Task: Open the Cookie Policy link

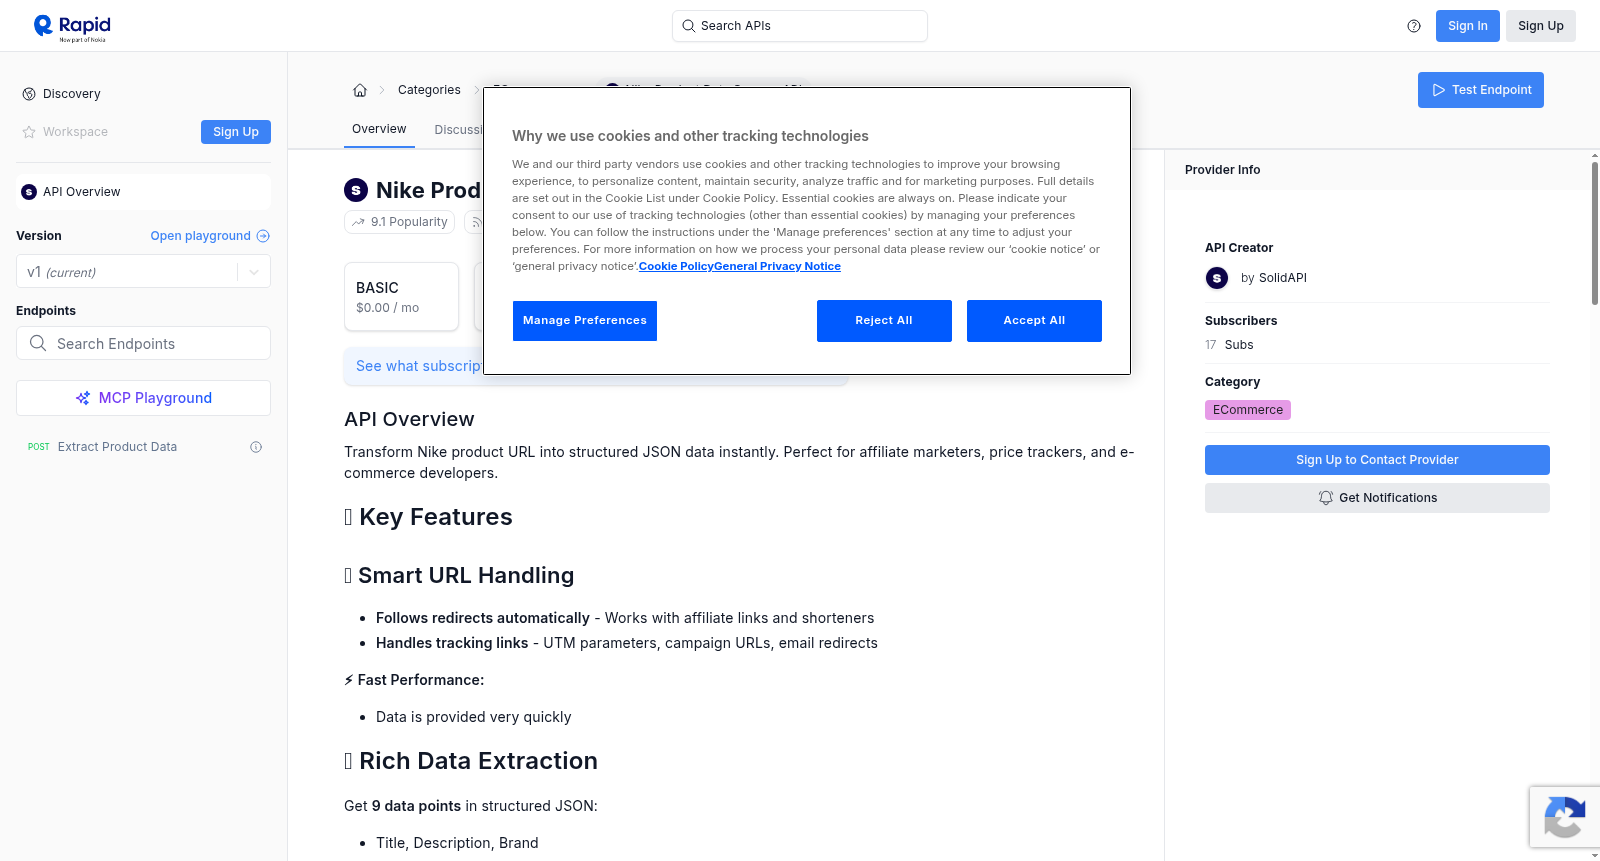Action: [676, 267]
